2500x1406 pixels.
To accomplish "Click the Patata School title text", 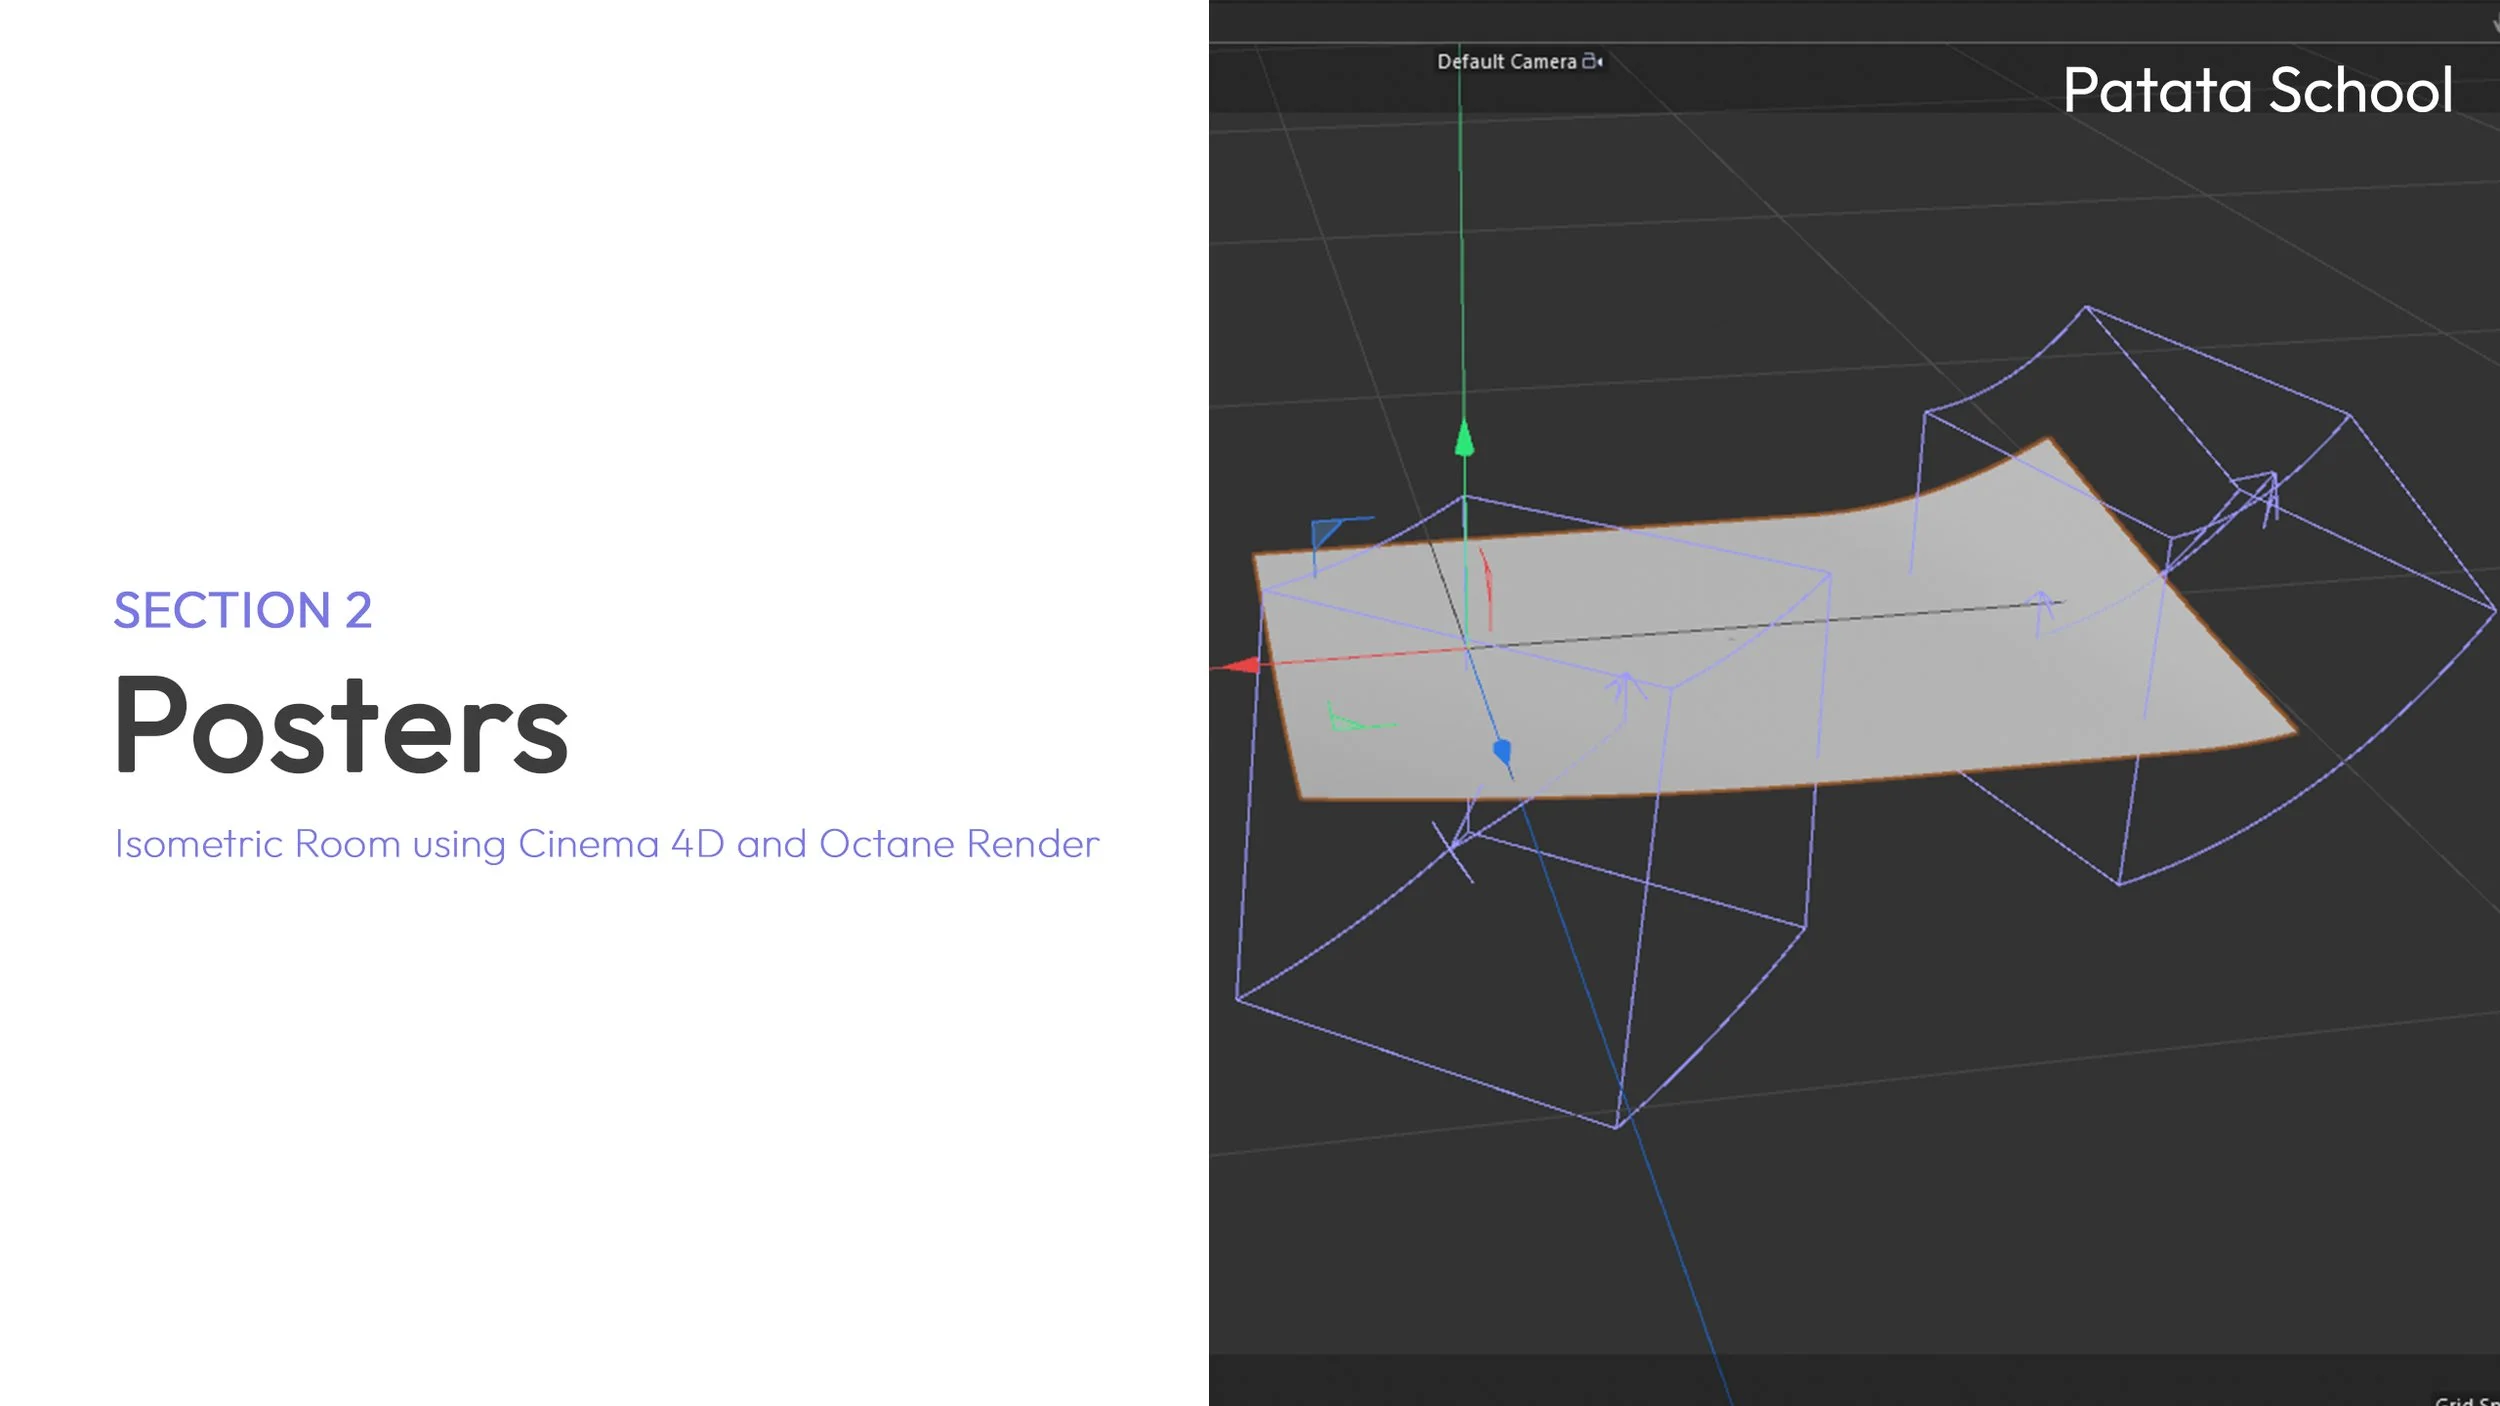I will click(x=2257, y=90).
